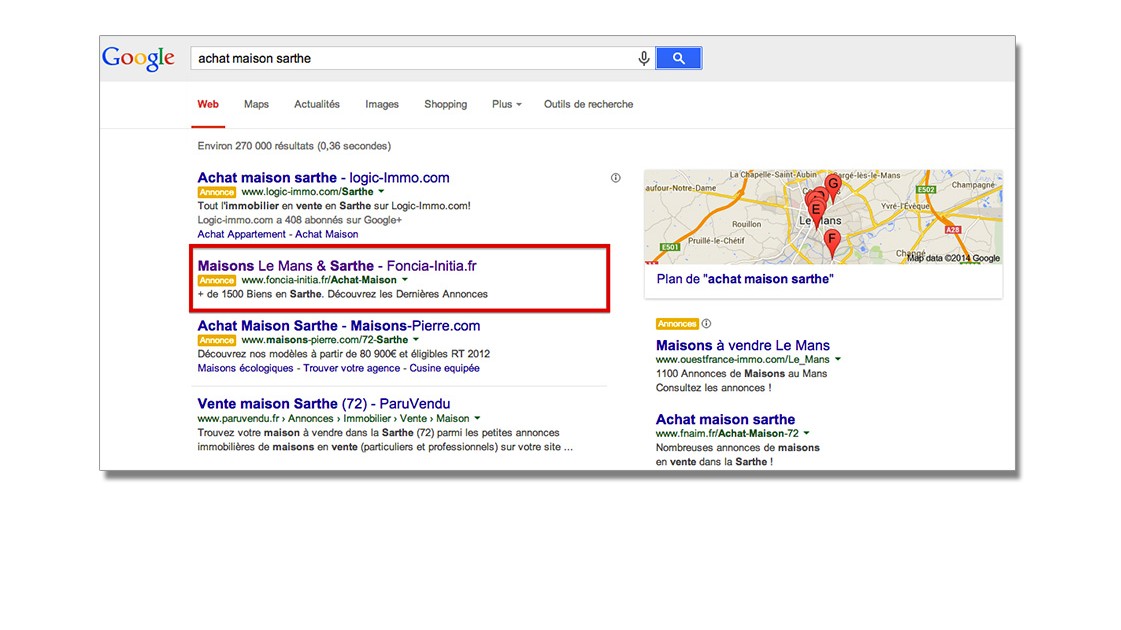Screen dimensions: 1121x630
Task: Click the '+ de 1500 Biens en Sarthe' description
Action: pyautogui.click(x=342, y=295)
